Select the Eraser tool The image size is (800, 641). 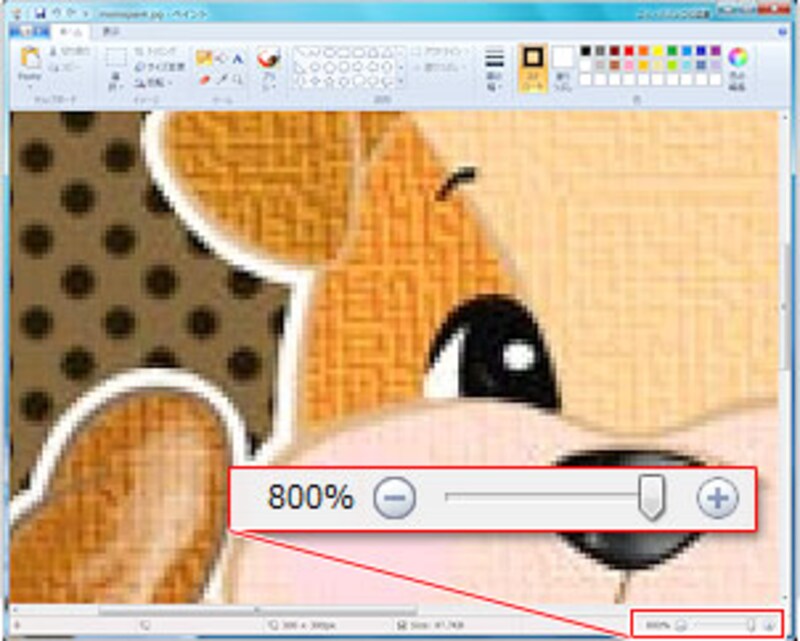tap(205, 80)
